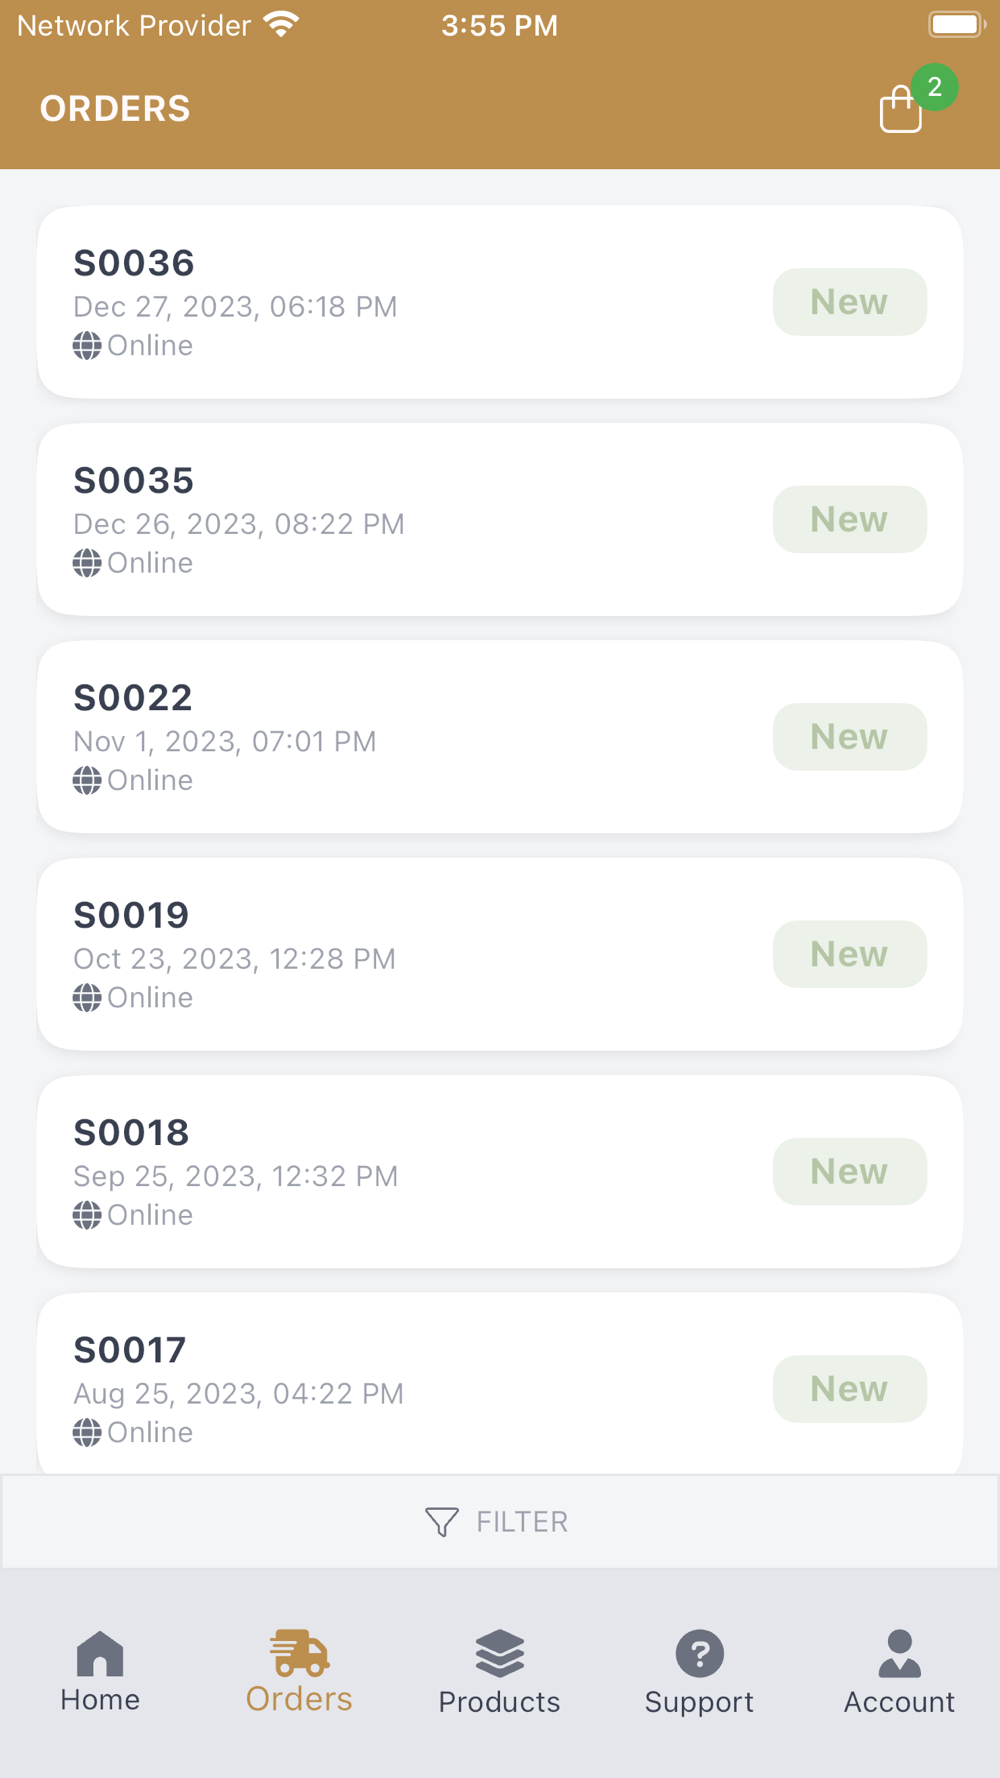
Task: Tap the New badge on order S0017
Action: [849, 1388]
